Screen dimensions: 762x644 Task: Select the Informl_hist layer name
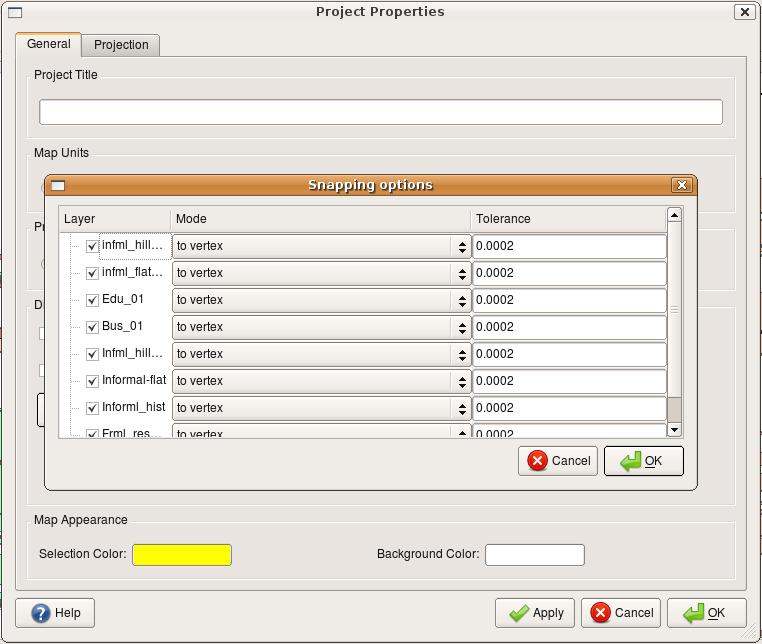pyautogui.click(x=134, y=407)
